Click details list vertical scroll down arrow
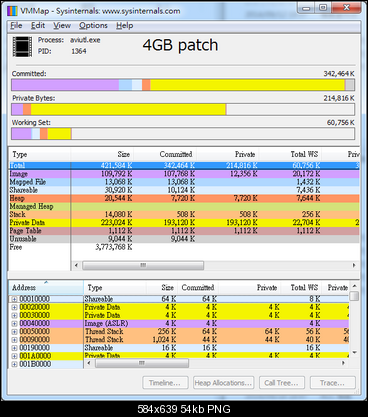This screenshot has height=417, width=368. click(x=354, y=353)
